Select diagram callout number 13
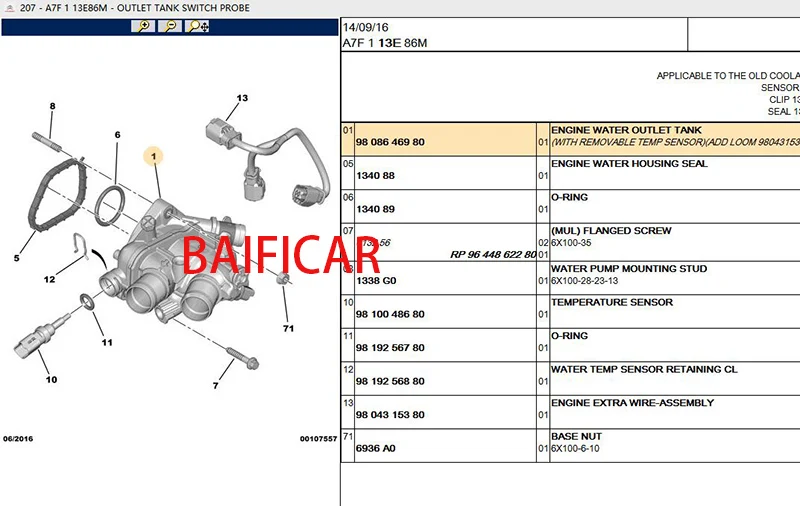The image size is (800, 506). pyautogui.click(x=242, y=98)
